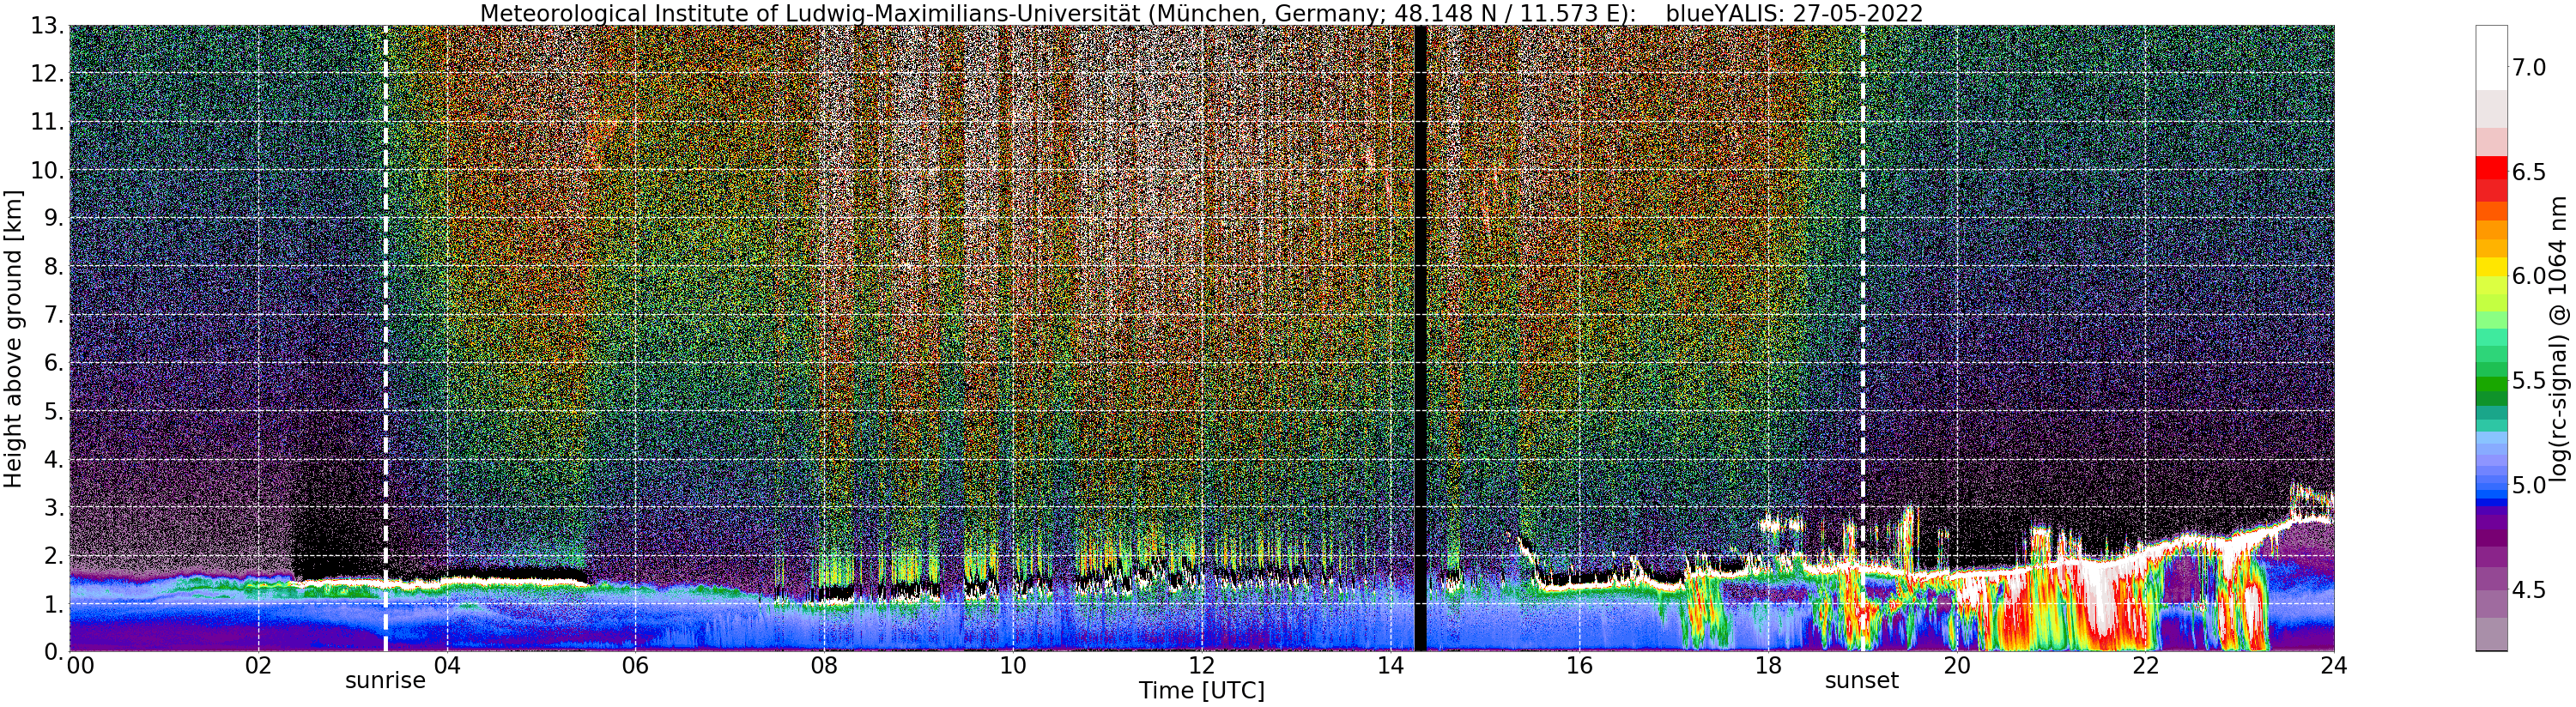Click the colorbar tick label '5.0'

[2529, 485]
